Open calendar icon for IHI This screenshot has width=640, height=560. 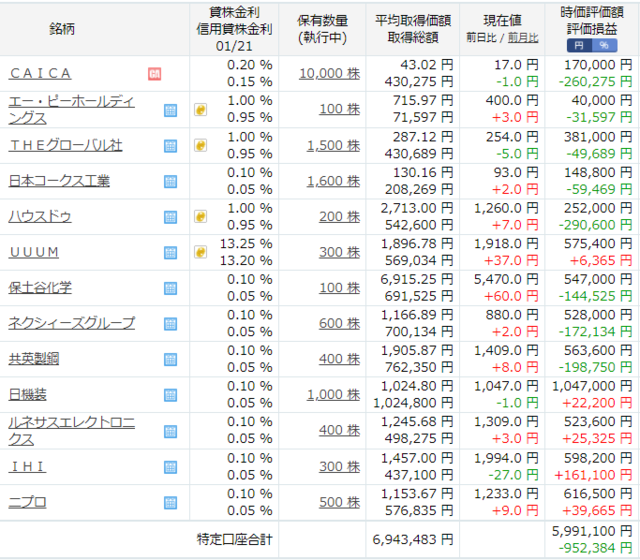click(171, 467)
